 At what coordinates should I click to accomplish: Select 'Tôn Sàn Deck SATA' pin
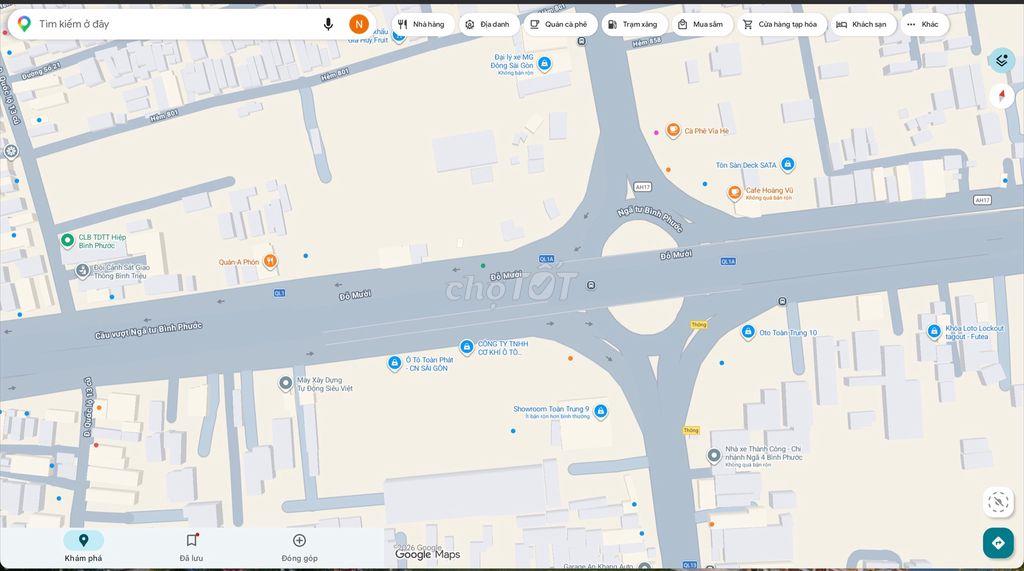(788, 163)
